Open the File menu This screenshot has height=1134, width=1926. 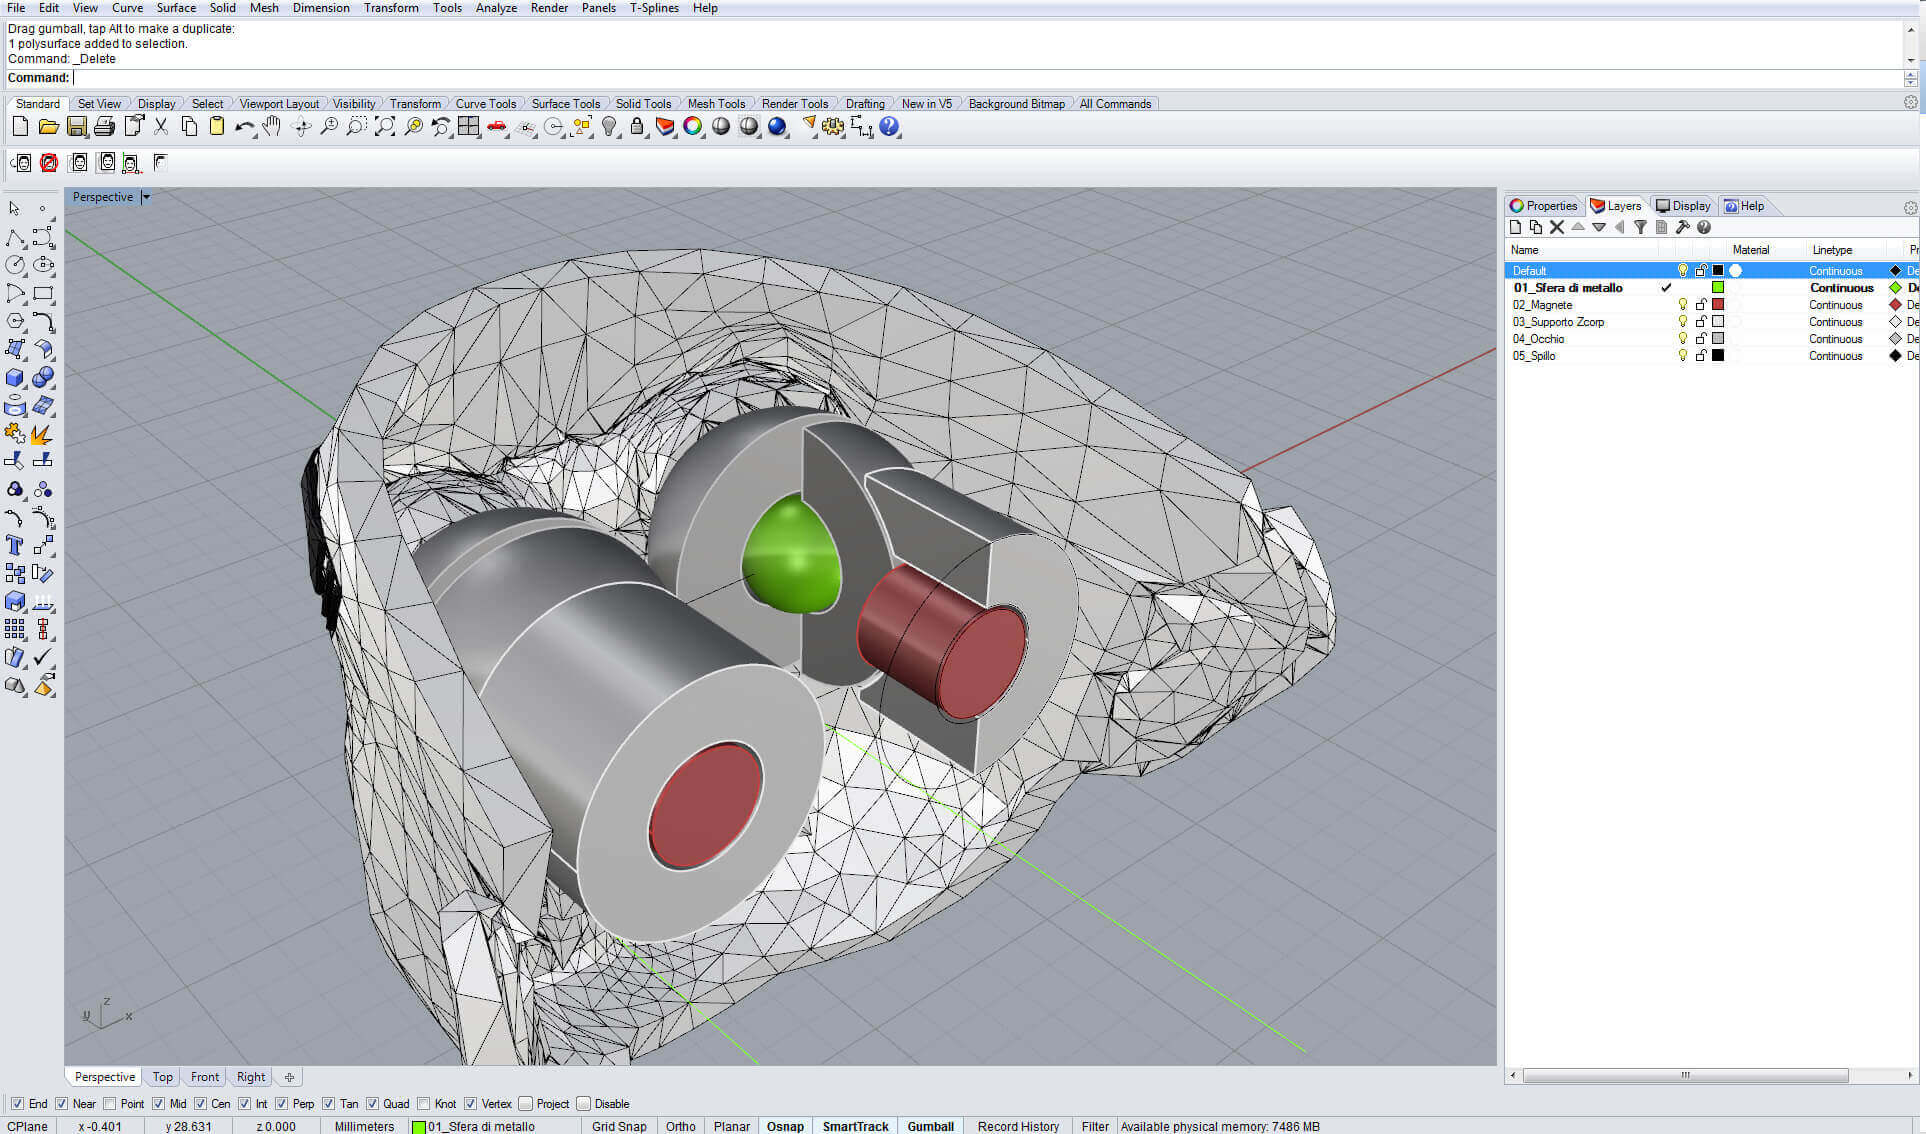coord(16,8)
